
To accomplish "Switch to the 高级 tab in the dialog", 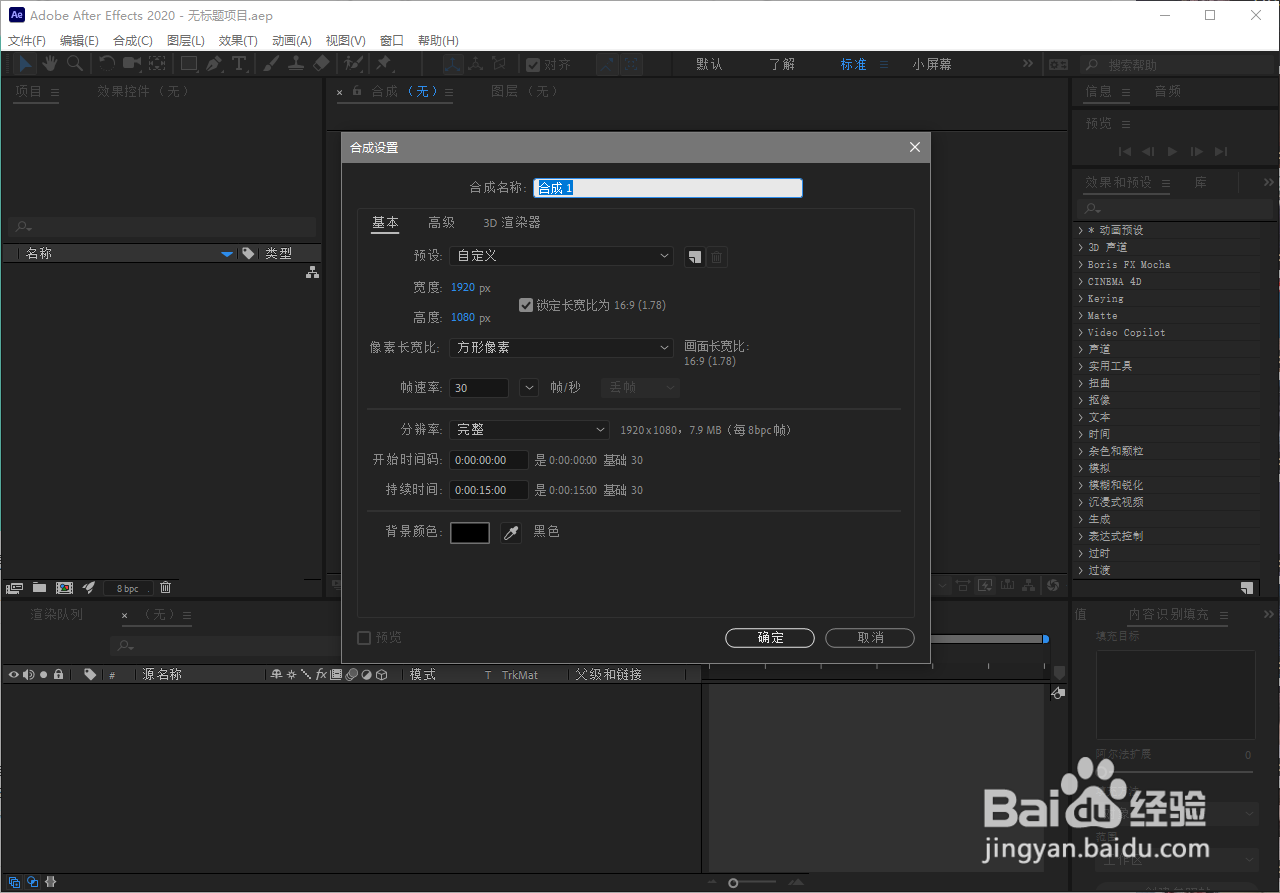I will [x=441, y=223].
